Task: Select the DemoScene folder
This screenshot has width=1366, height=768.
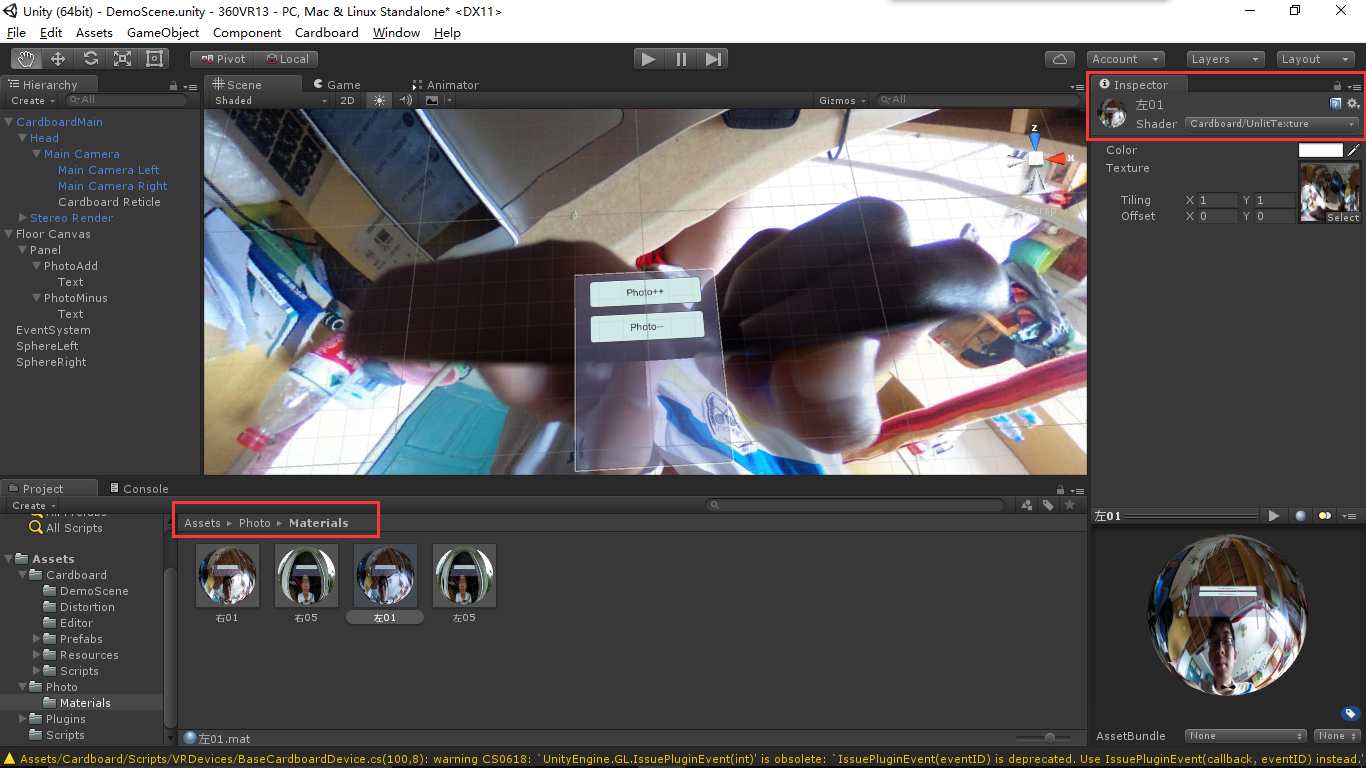Action: point(94,591)
